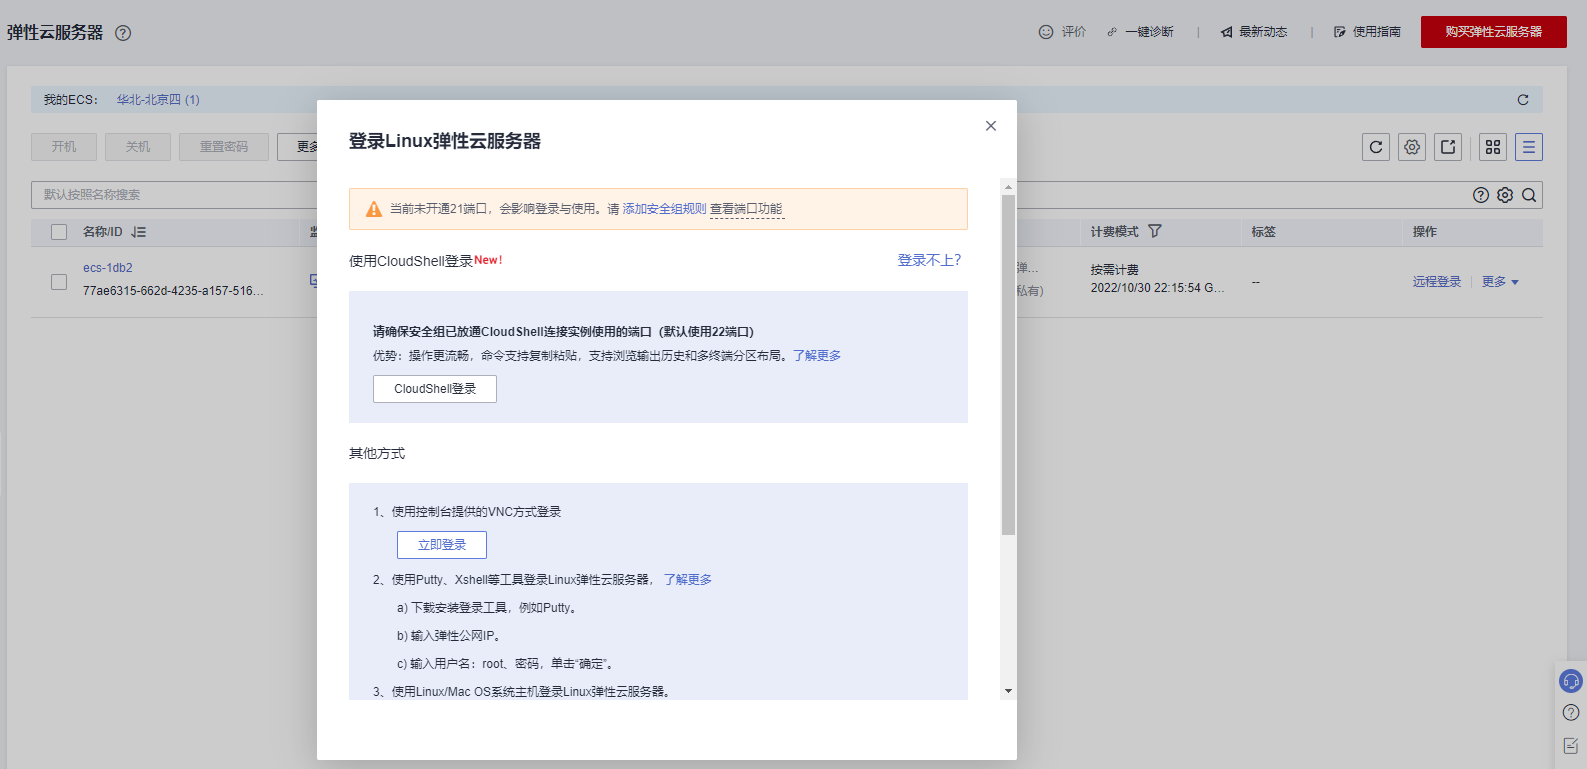Open the 使用指南 guide
This screenshot has width=1587, height=769.
pyautogui.click(x=1367, y=32)
